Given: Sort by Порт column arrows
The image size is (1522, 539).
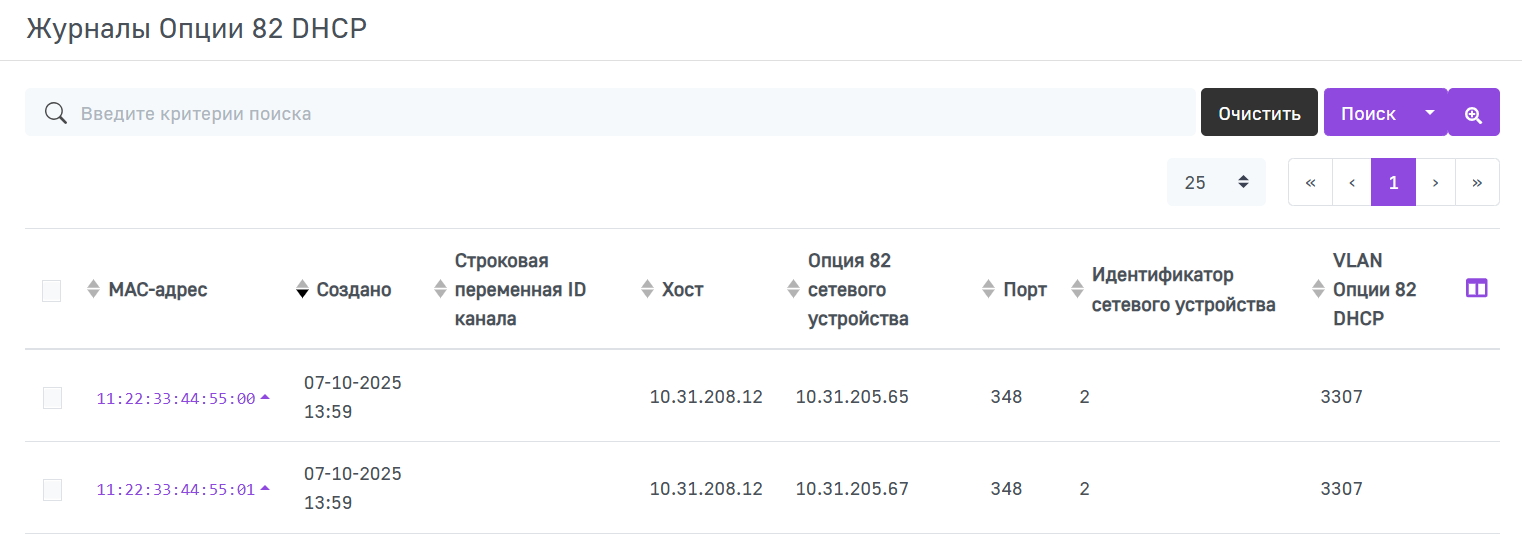Looking at the screenshot, I should point(990,290).
